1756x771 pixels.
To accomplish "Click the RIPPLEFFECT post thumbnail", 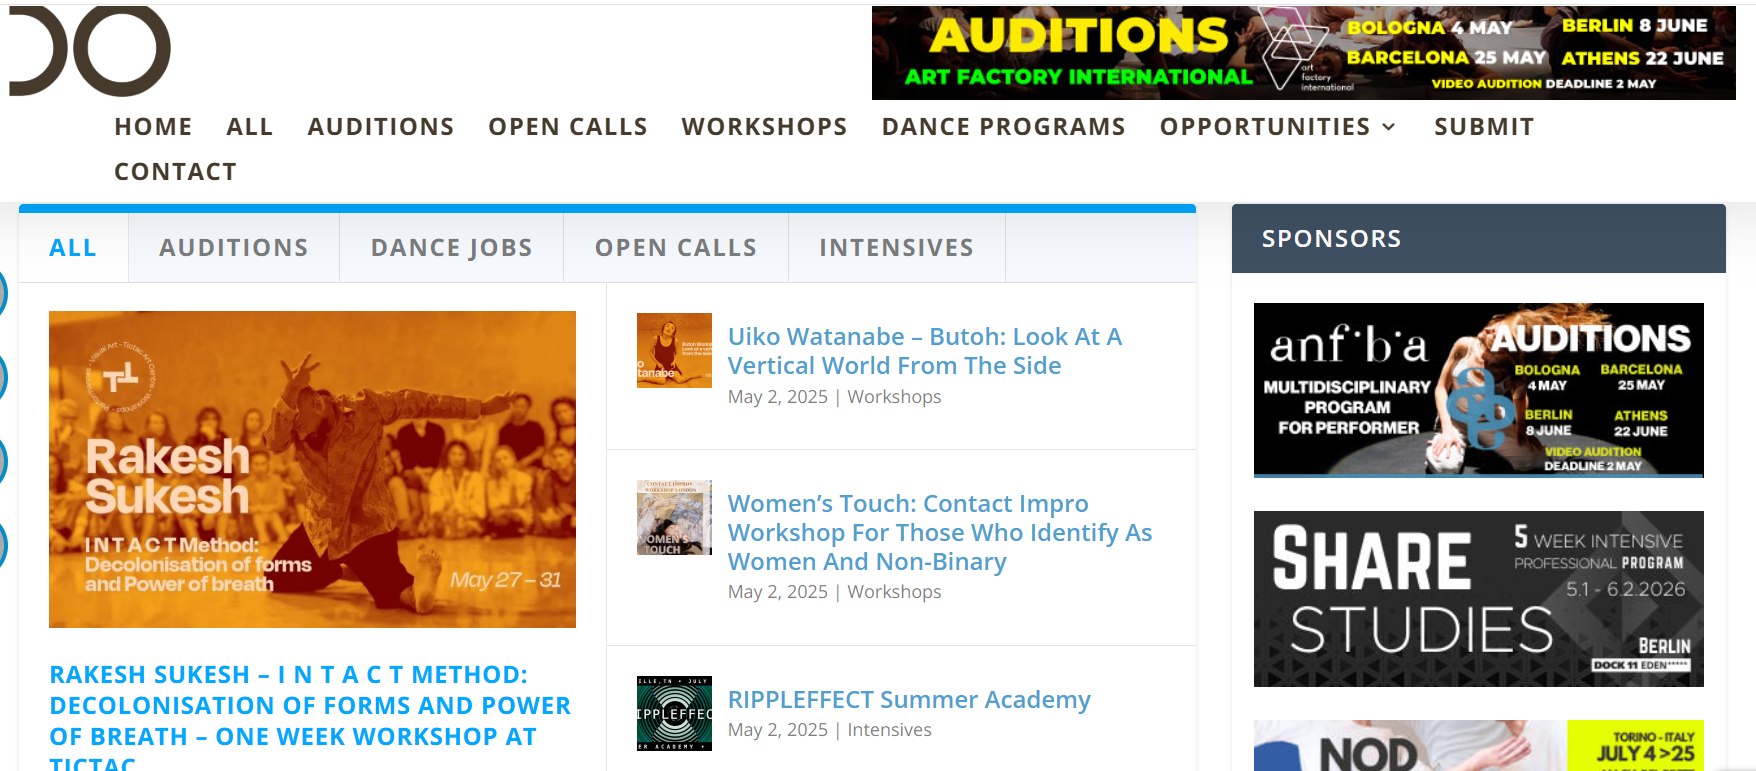I will click(674, 713).
